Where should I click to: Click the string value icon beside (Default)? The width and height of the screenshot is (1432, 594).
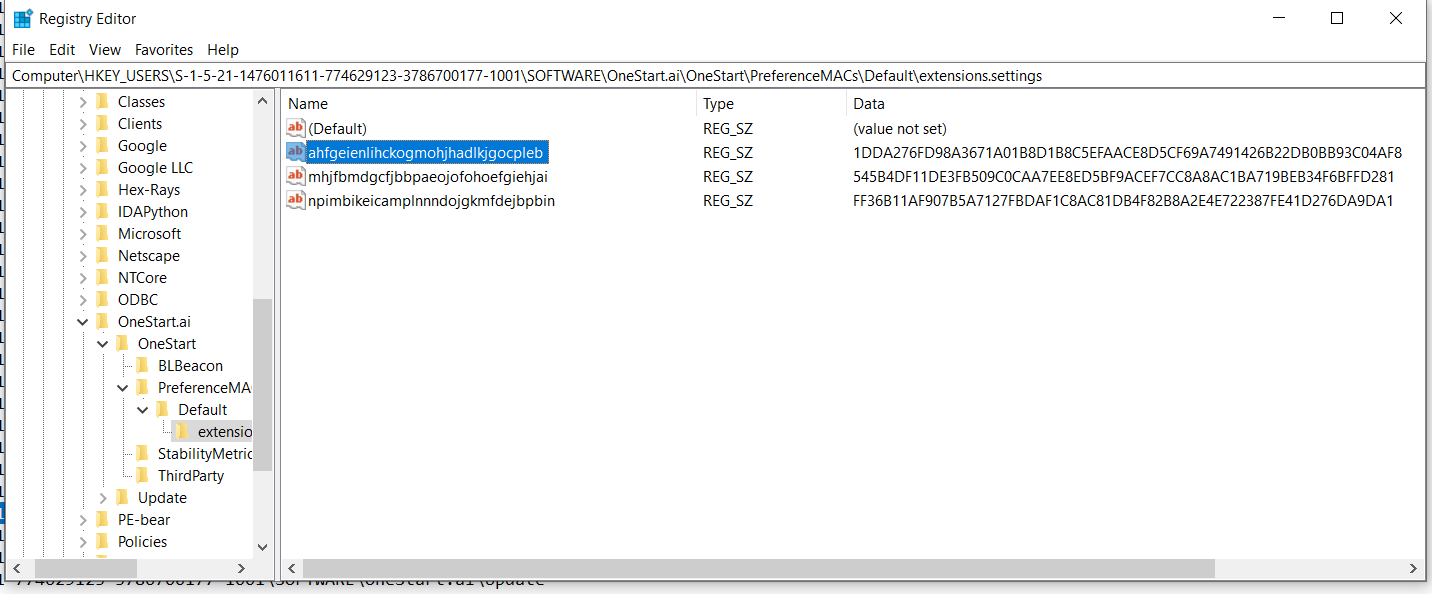click(x=295, y=128)
